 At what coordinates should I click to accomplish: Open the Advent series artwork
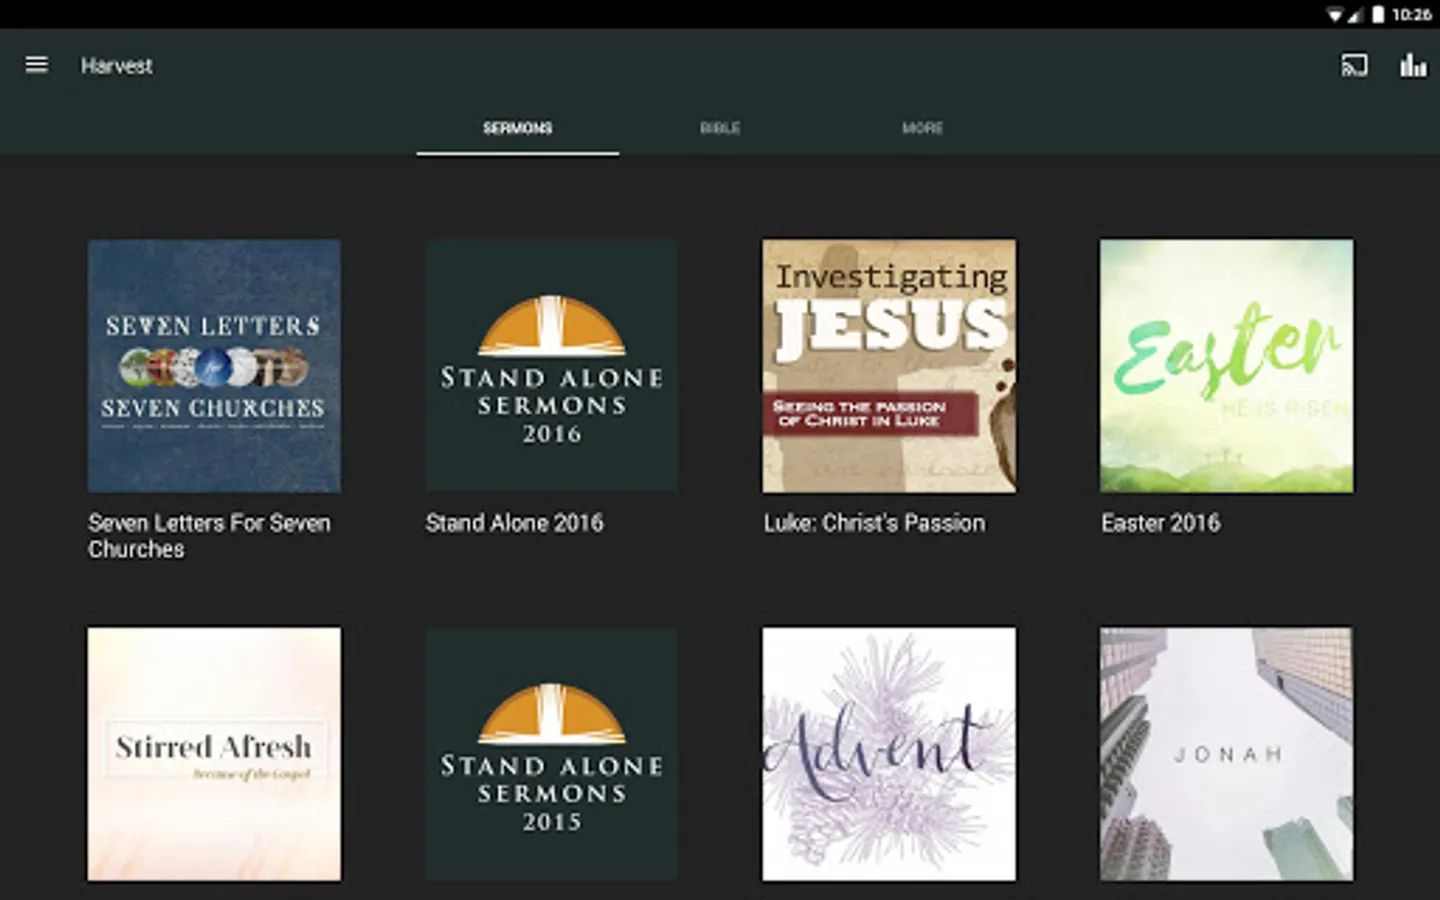point(889,754)
